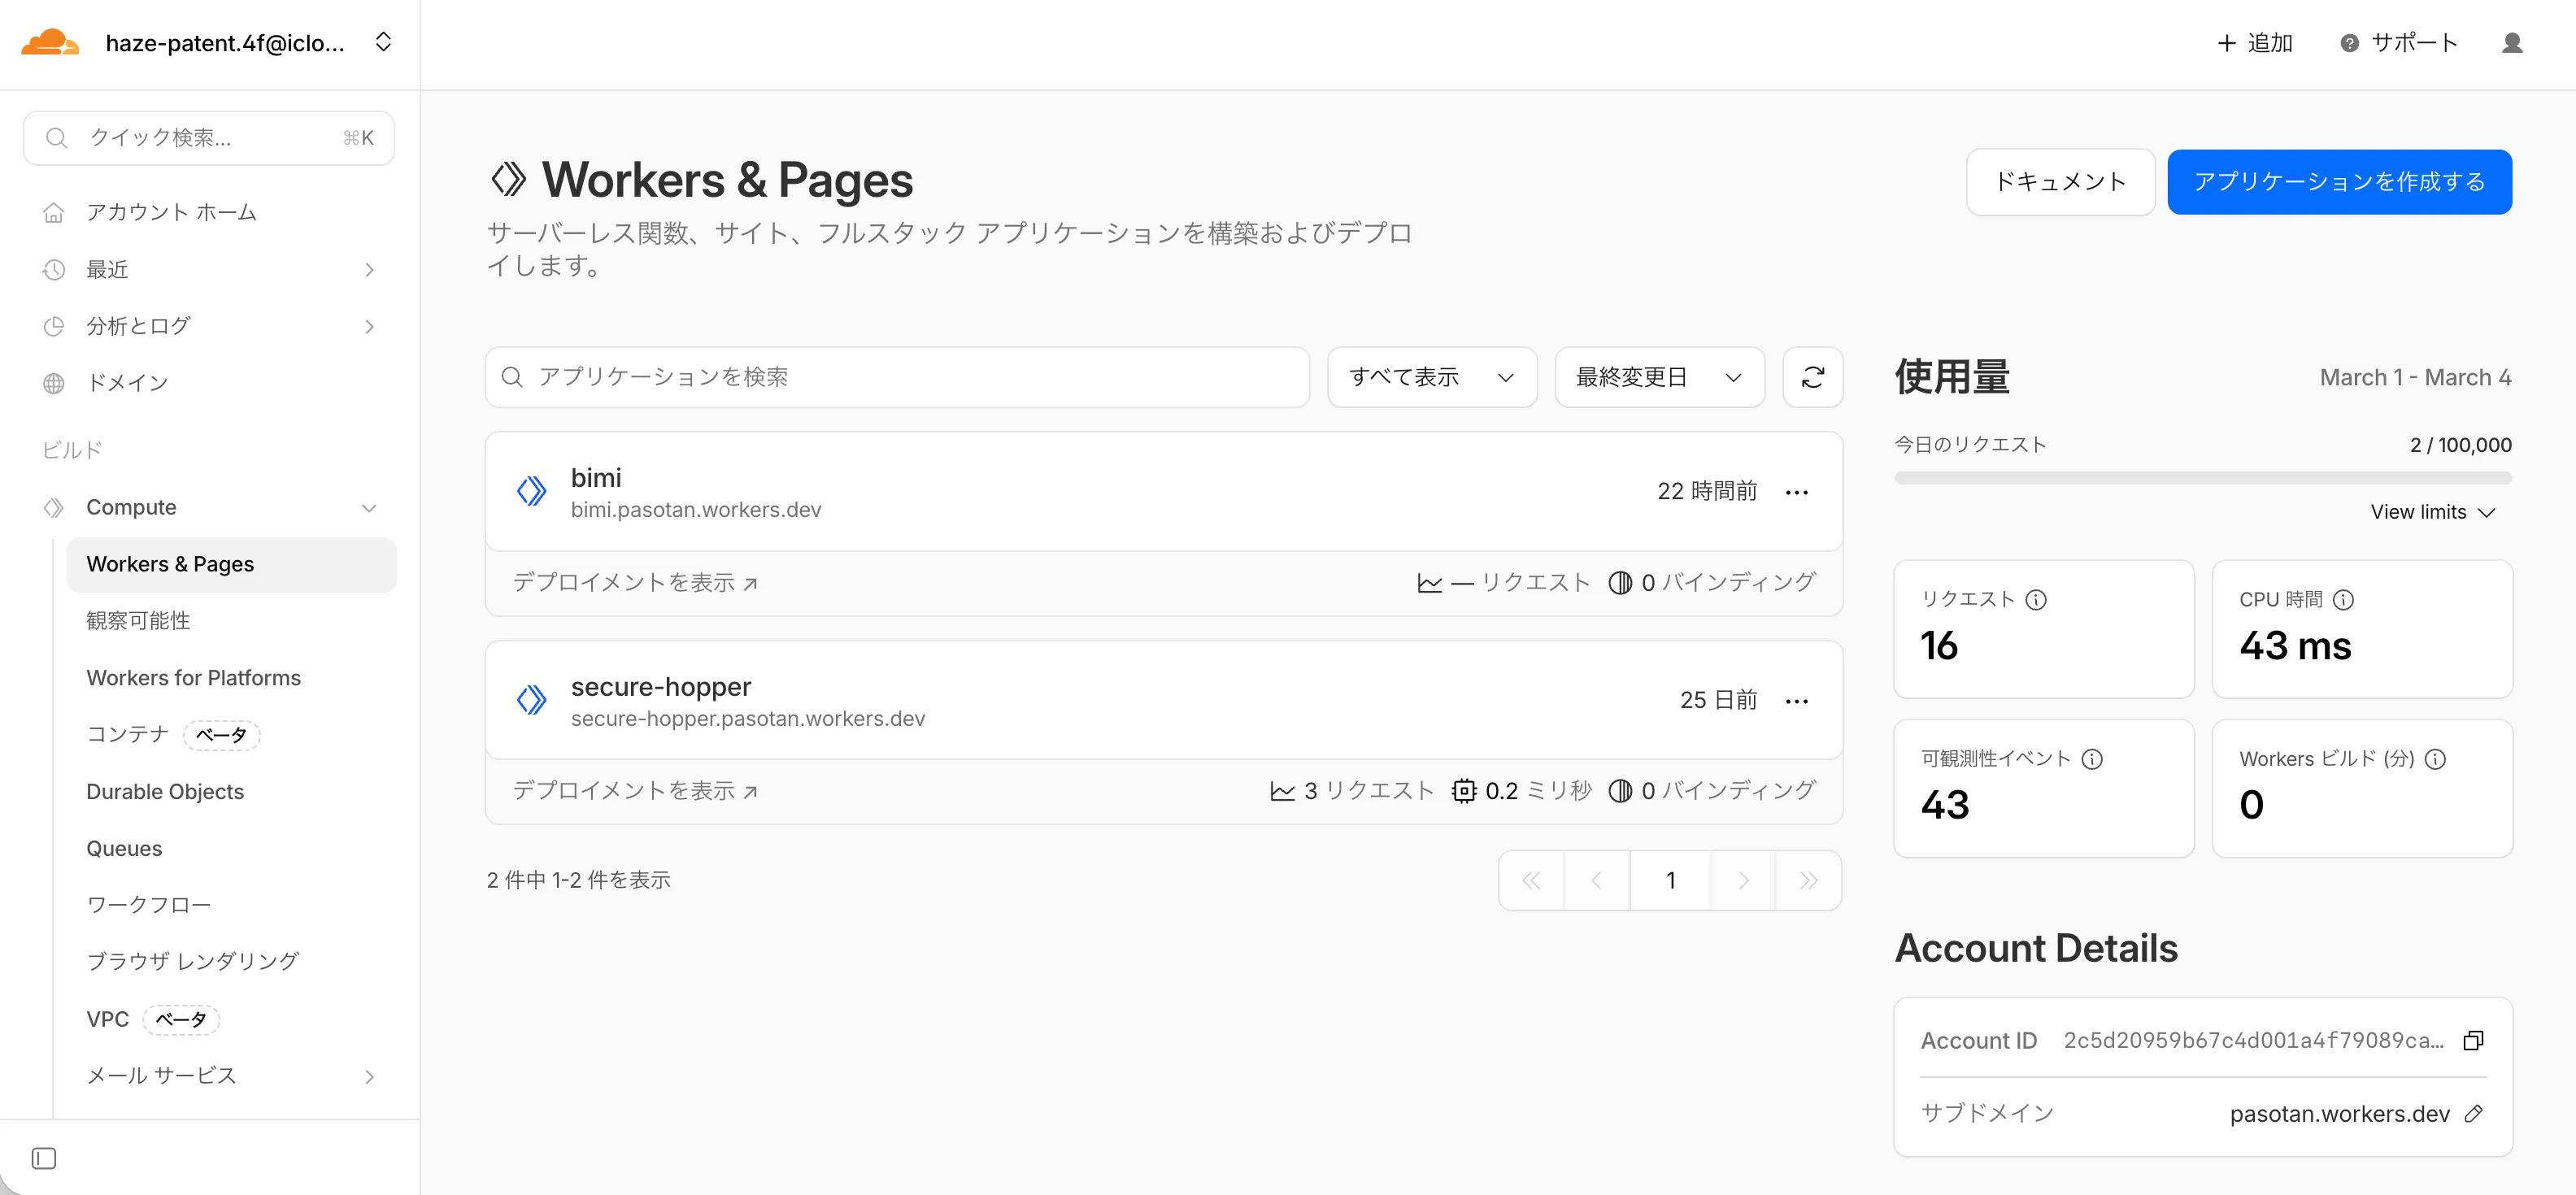Click the Cloudflare logo
2576x1195 pixels.
coord(50,42)
